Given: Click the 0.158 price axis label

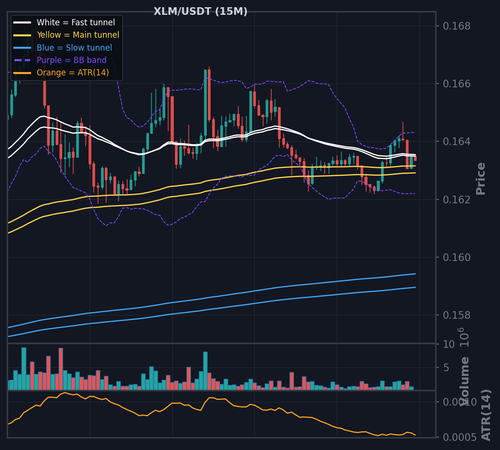Looking at the screenshot, I should coord(456,315).
